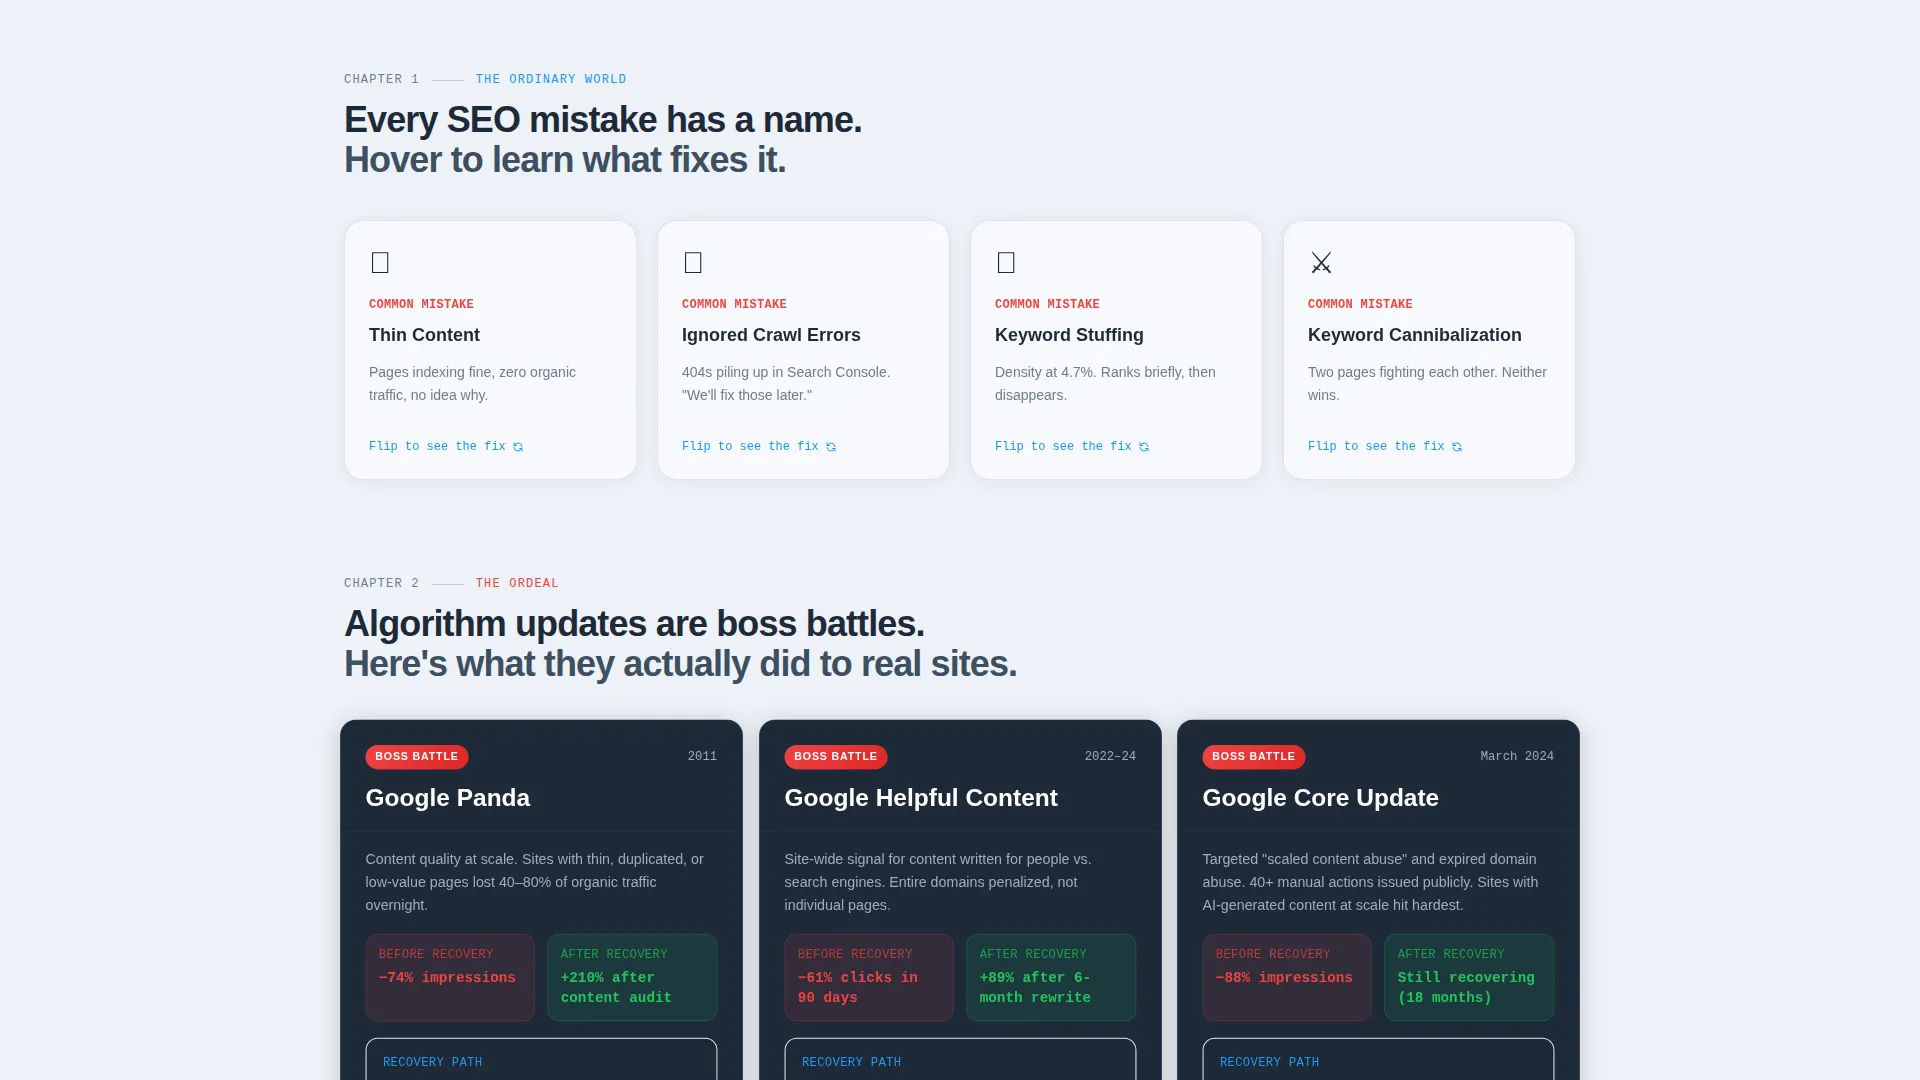Image resolution: width=1920 pixels, height=1080 pixels.
Task: Click the 2022-24 date label
Action: tap(1110, 757)
